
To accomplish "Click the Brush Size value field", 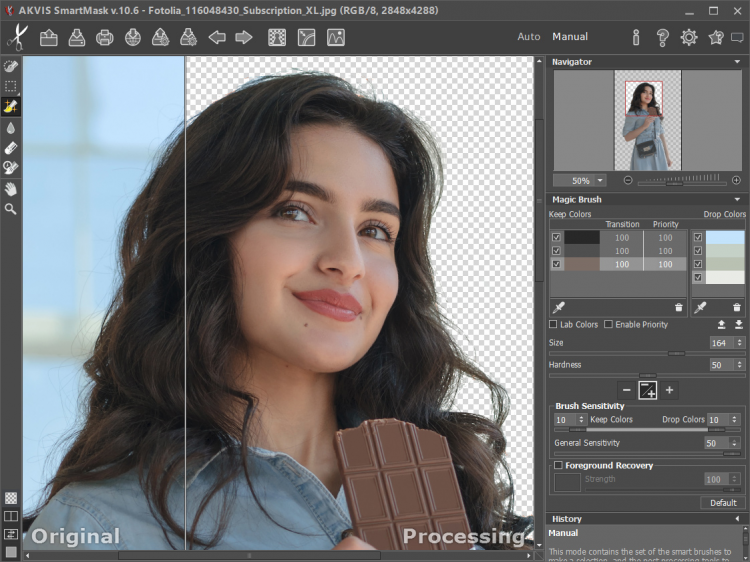I will point(718,343).
